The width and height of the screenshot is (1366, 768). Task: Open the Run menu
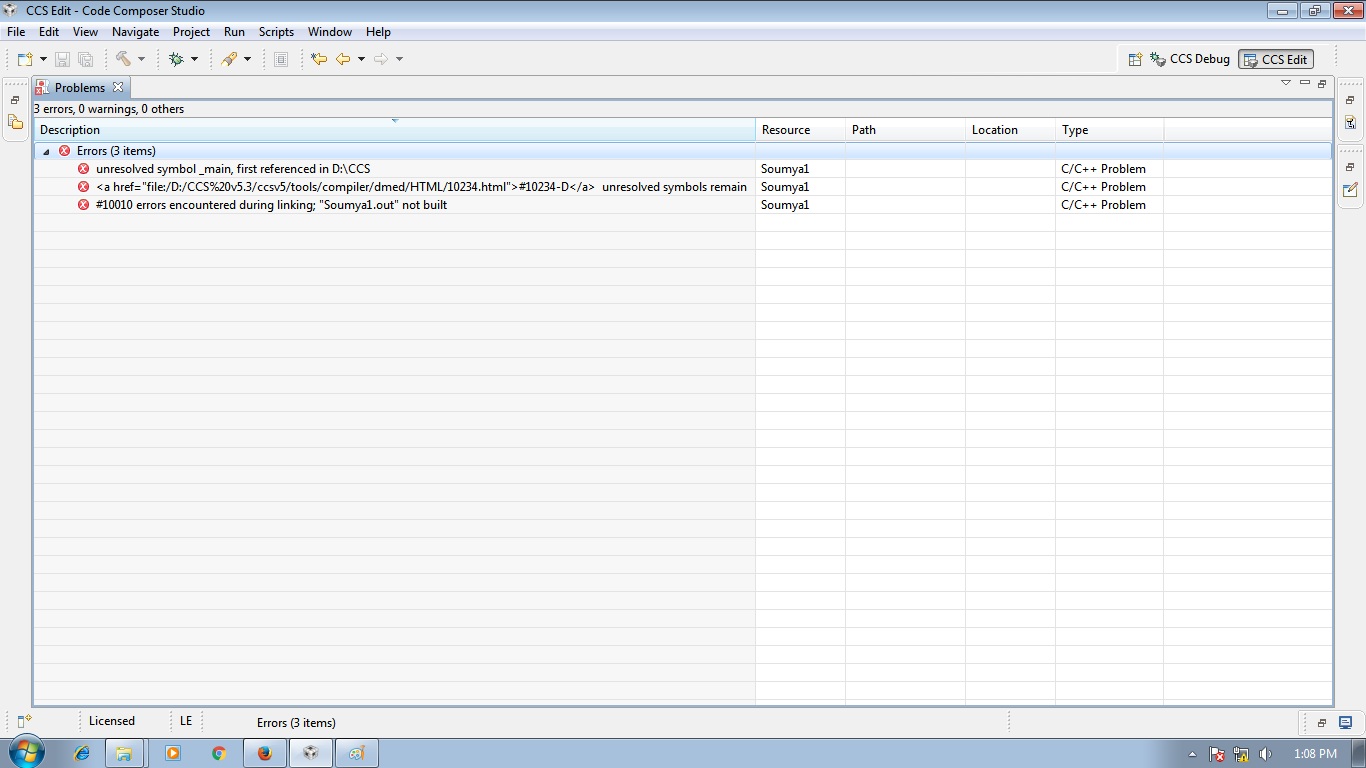pyautogui.click(x=234, y=32)
